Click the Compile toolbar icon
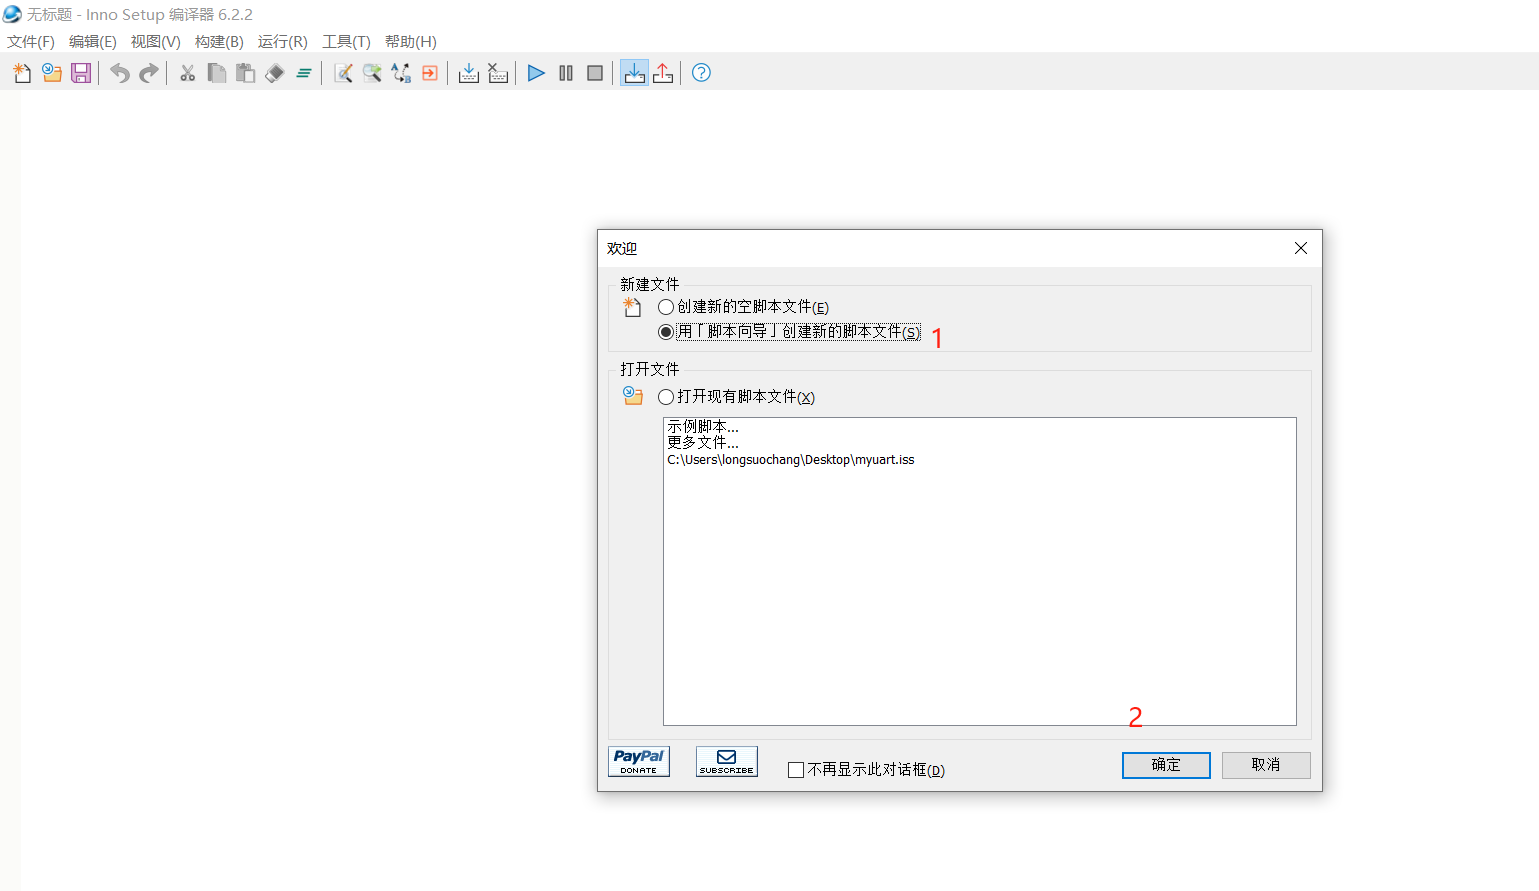Image resolution: width=1539 pixels, height=891 pixels. pyautogui.click(x=468, y=73)
